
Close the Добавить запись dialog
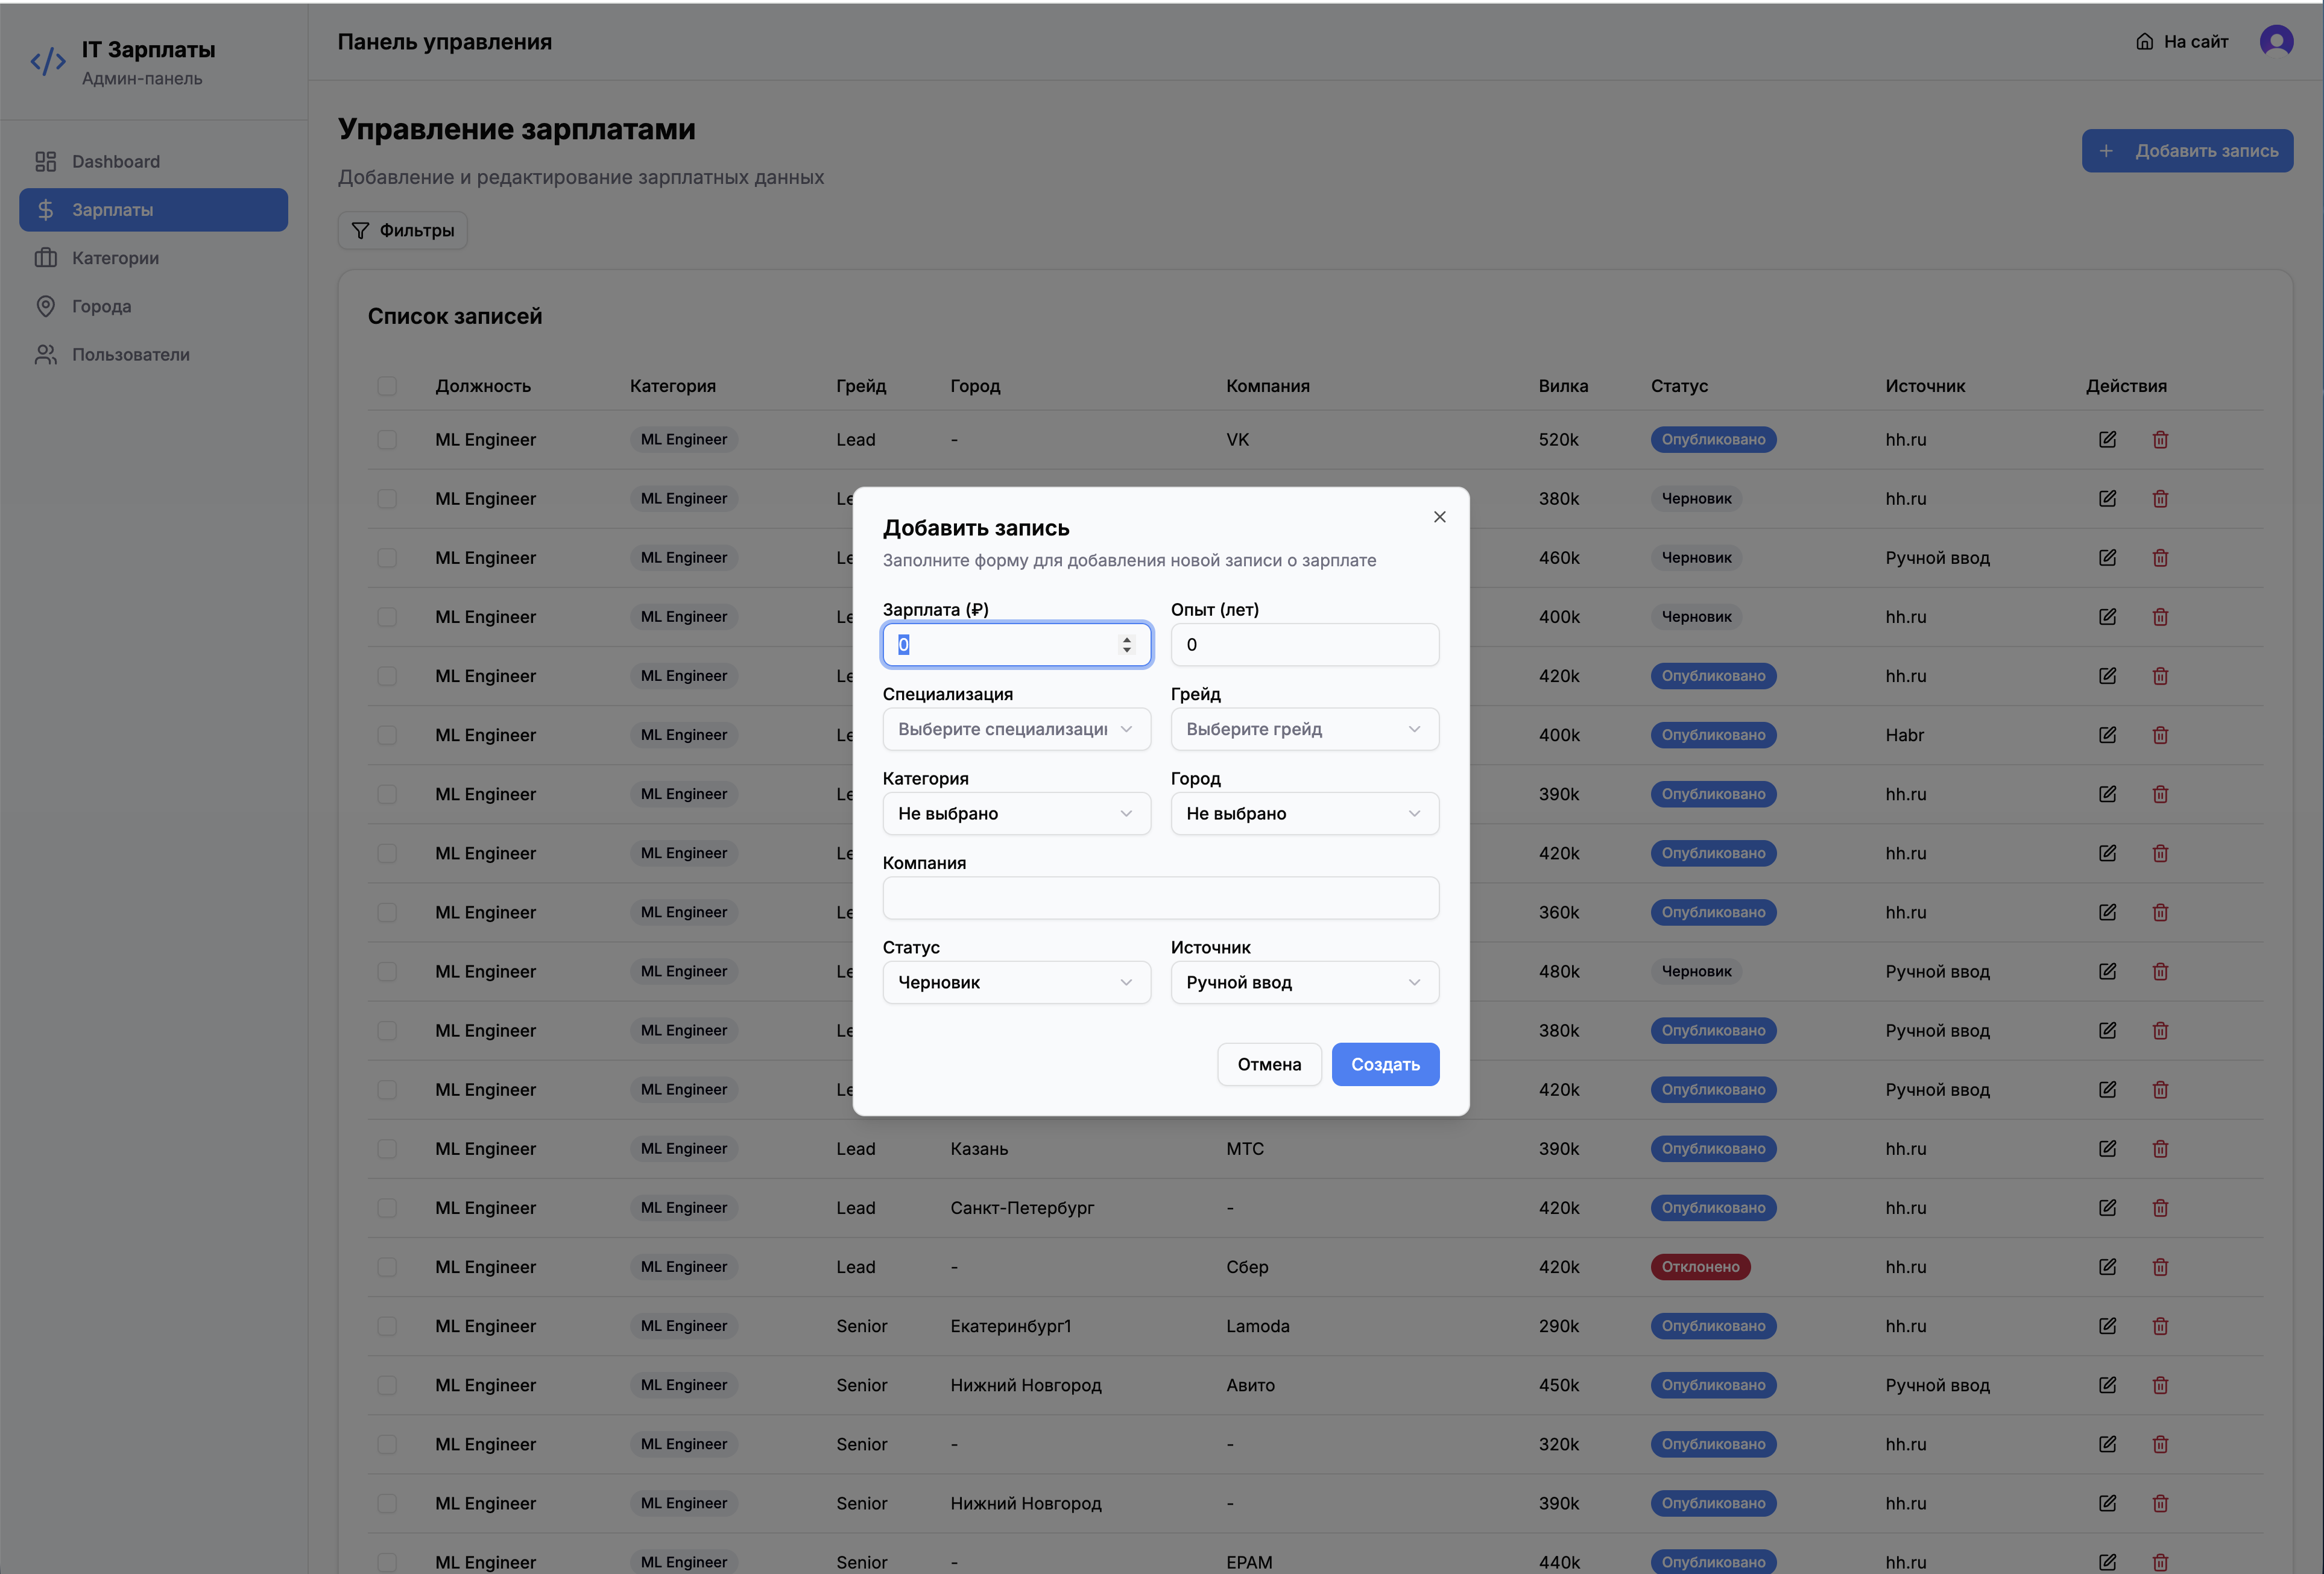tap(1439, 517)
